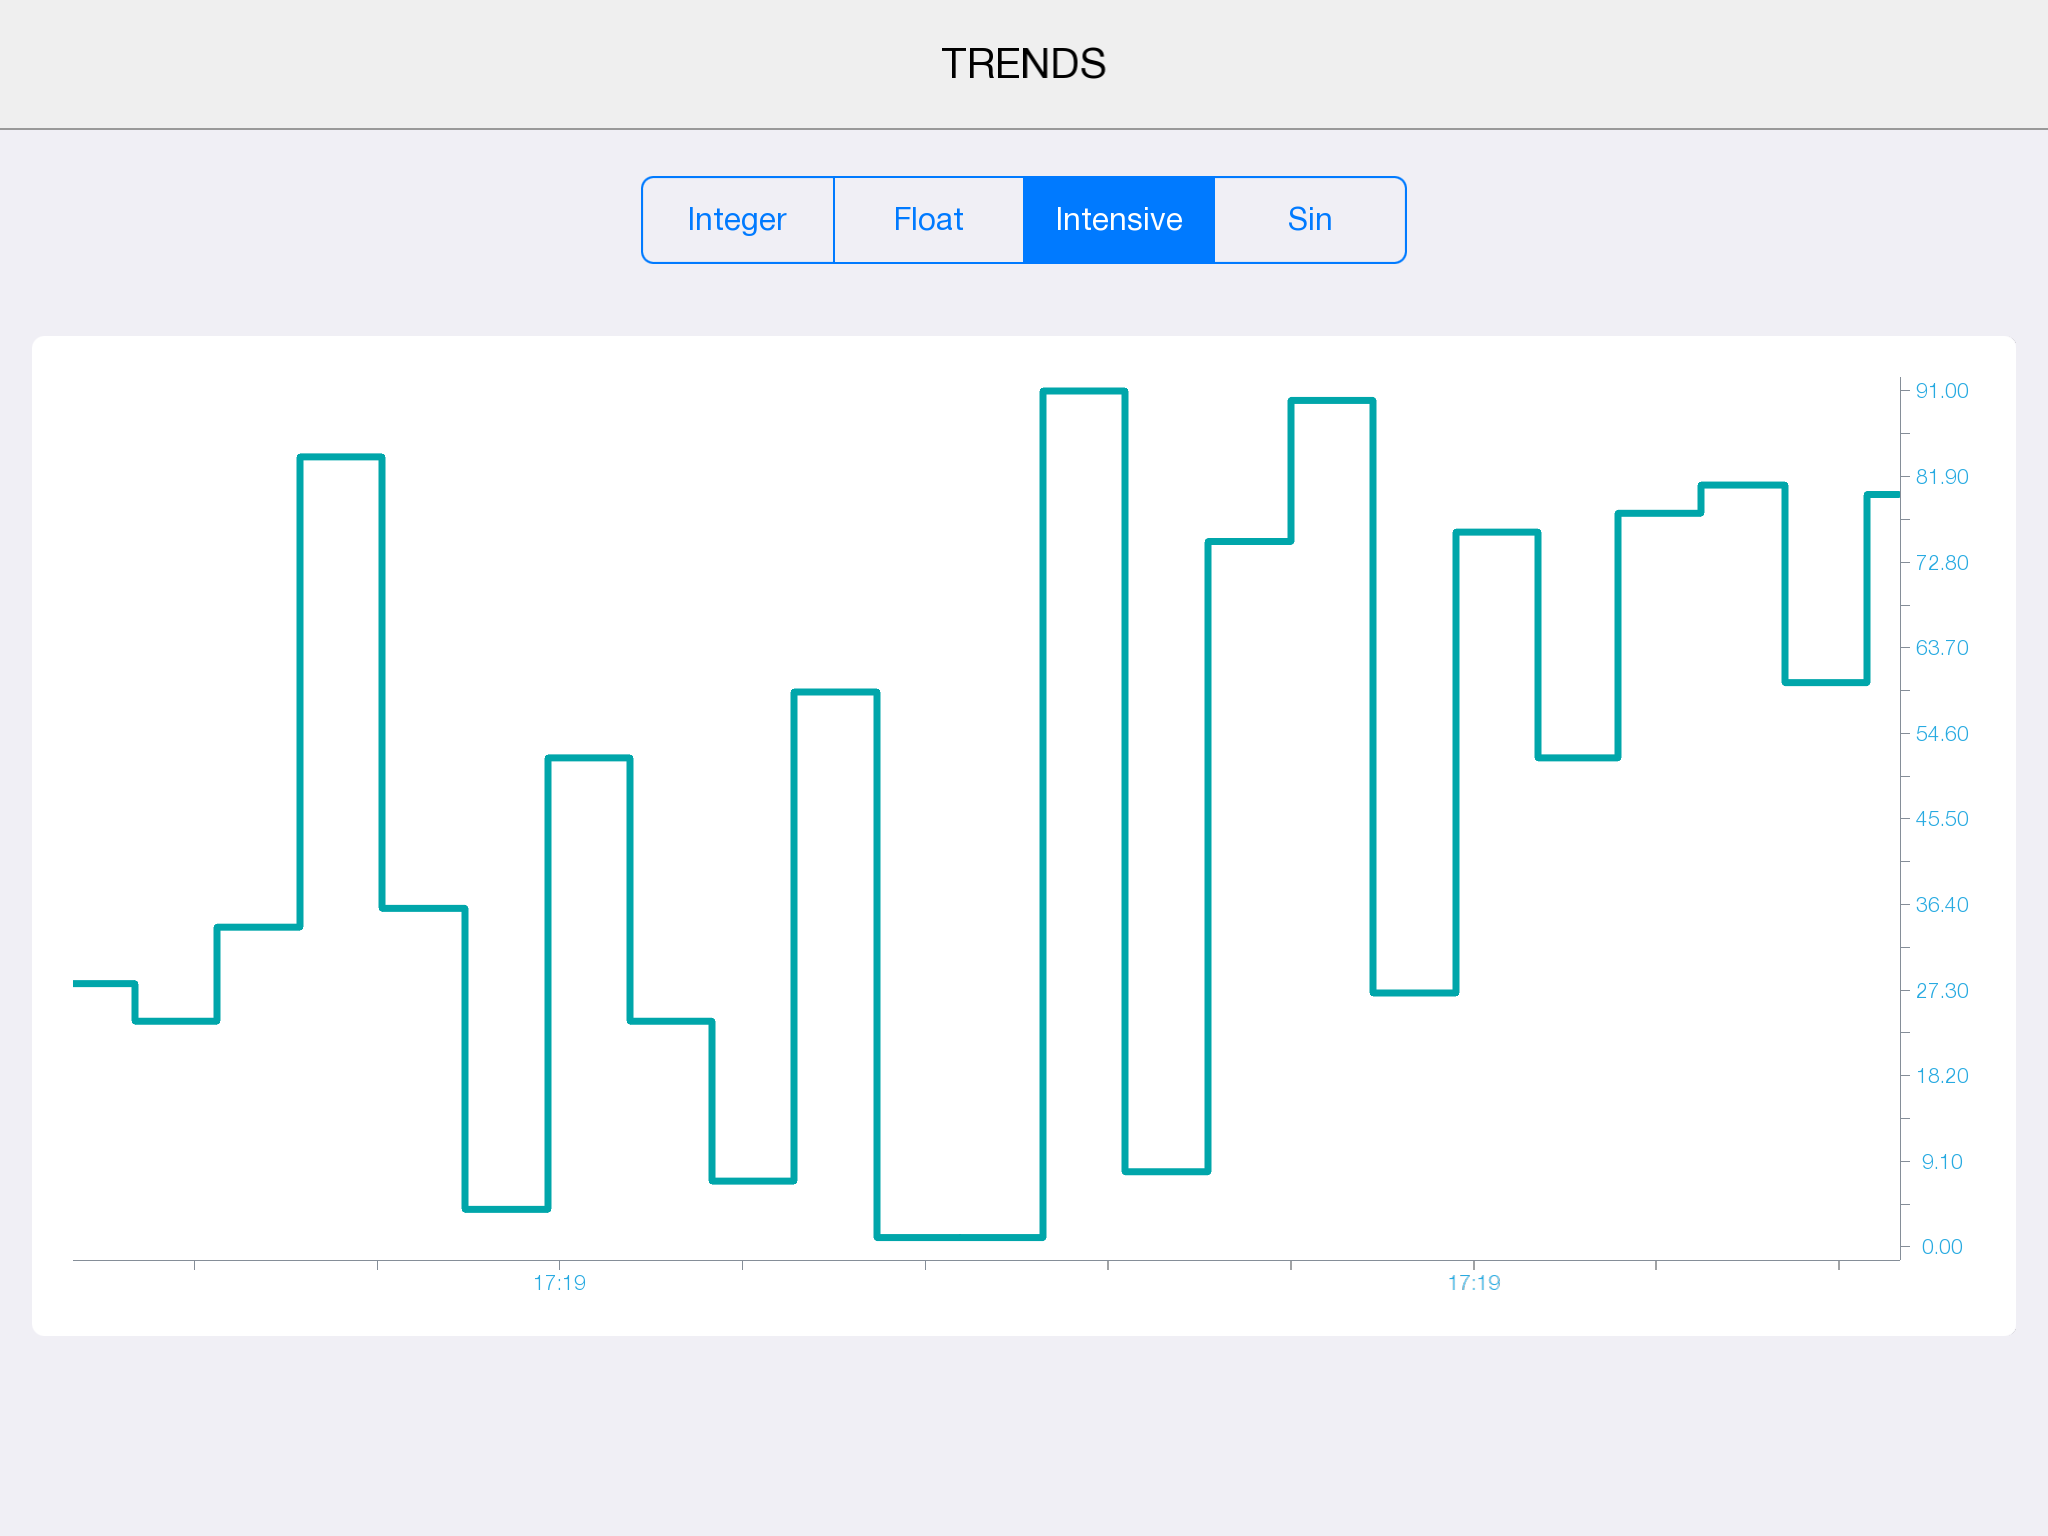The width and height of the screenshot is (2048, 1536).
Task: Select the right 17:19 timestamp label
Action: (1473, 1283)
